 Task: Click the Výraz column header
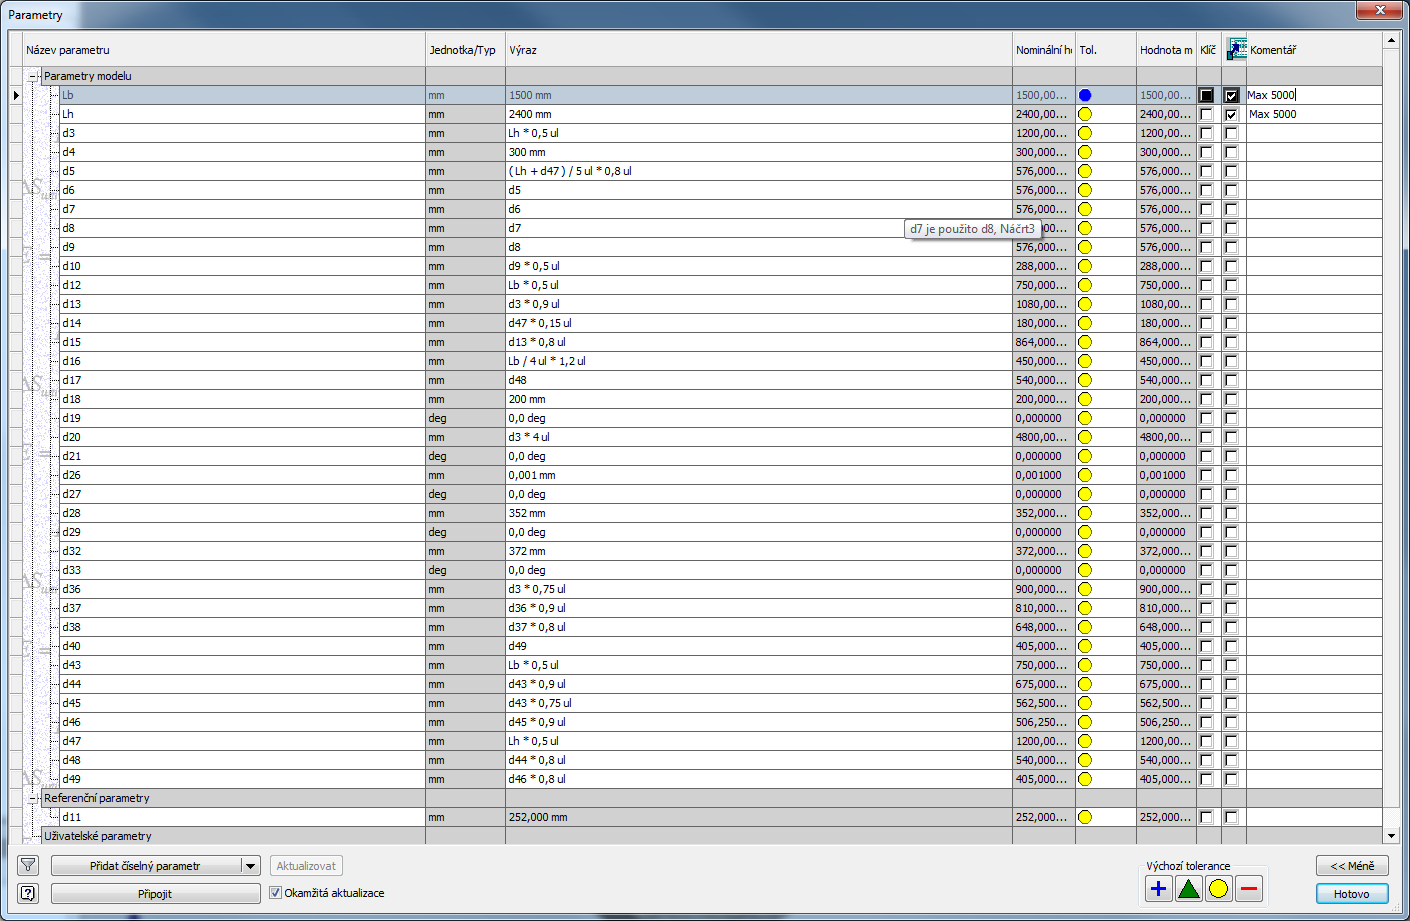[523, 50]
